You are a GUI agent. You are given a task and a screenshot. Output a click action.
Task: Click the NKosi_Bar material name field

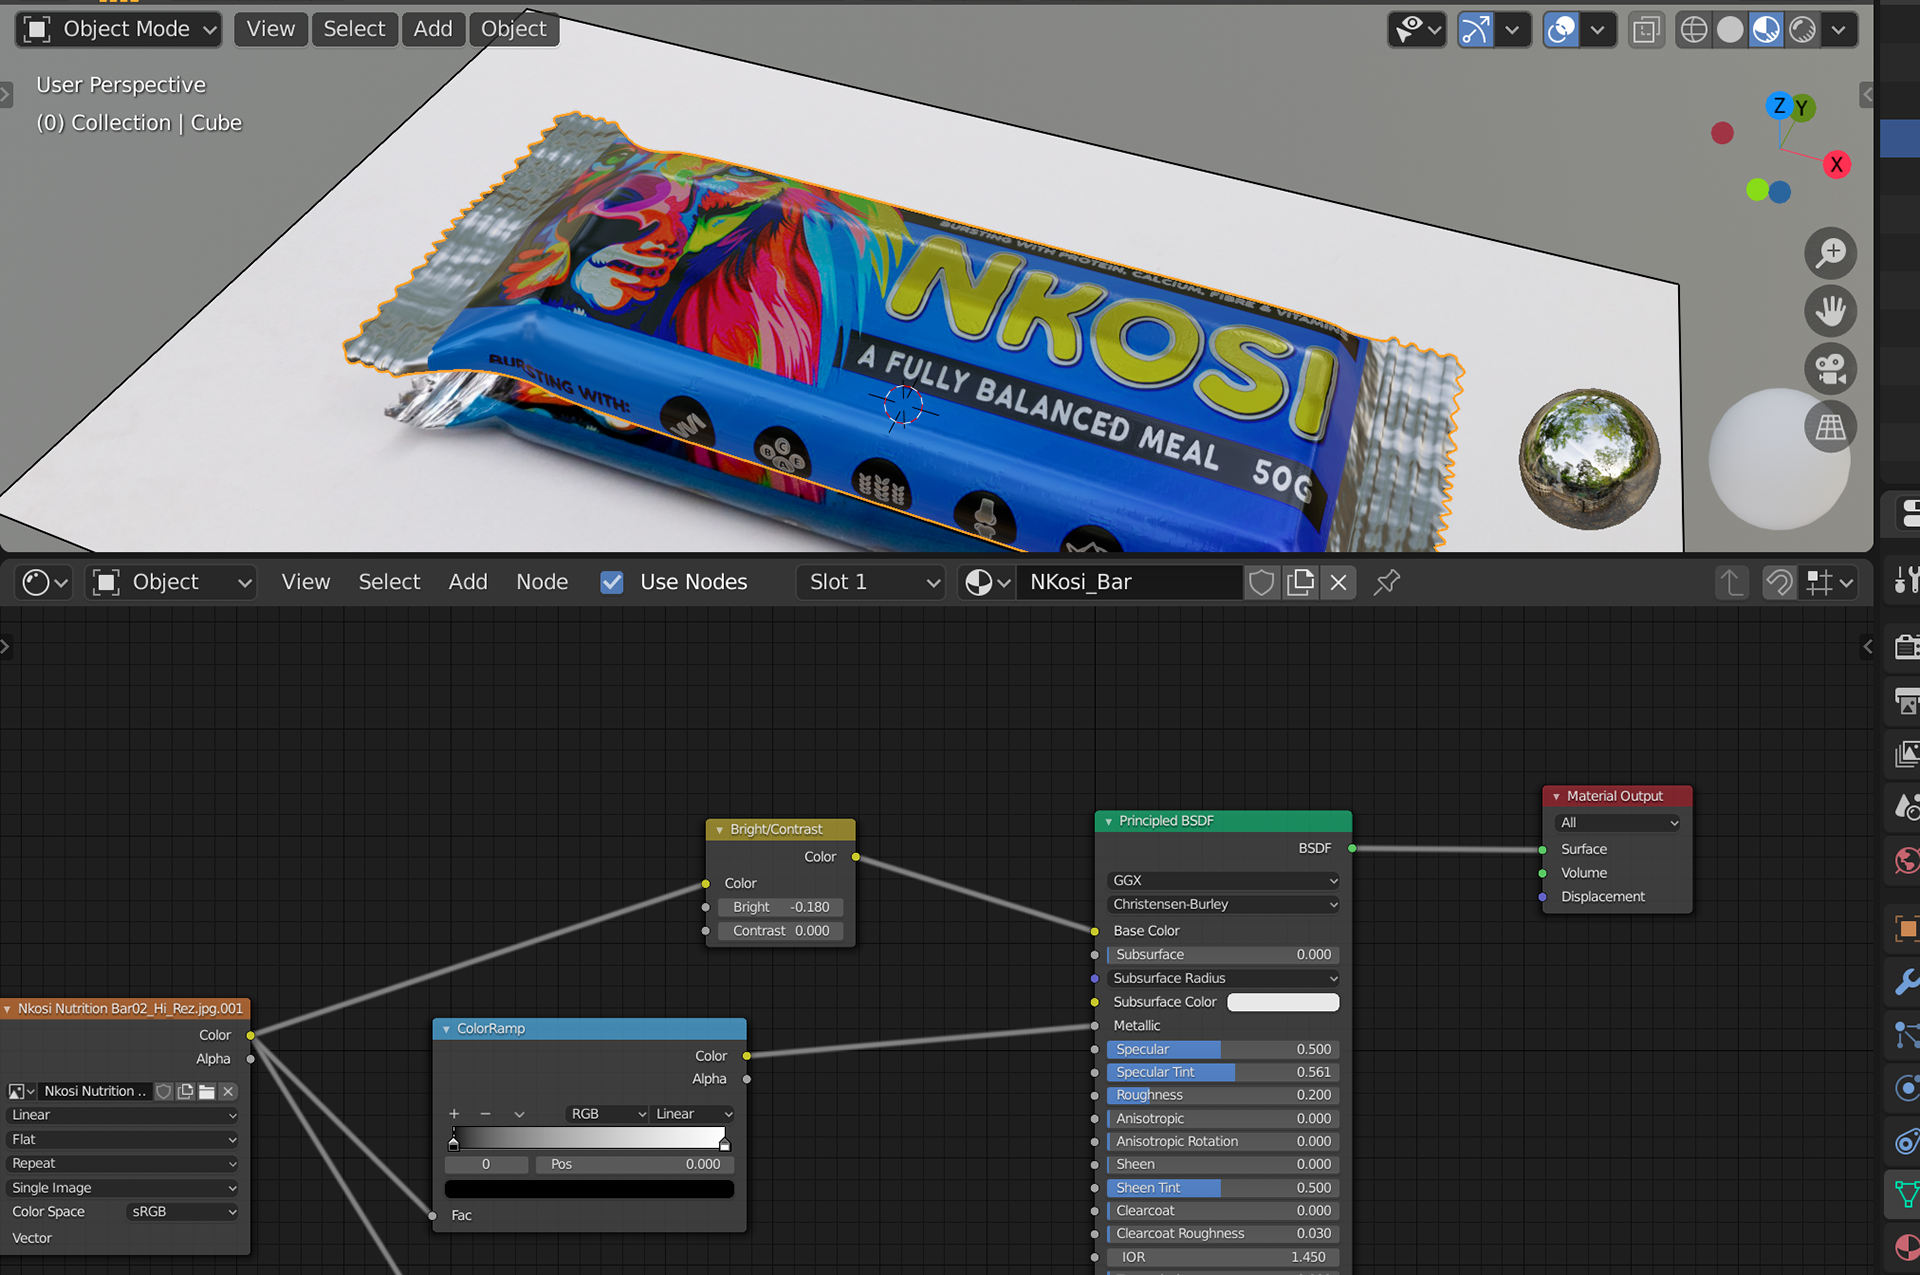[x=1129, y=582]
